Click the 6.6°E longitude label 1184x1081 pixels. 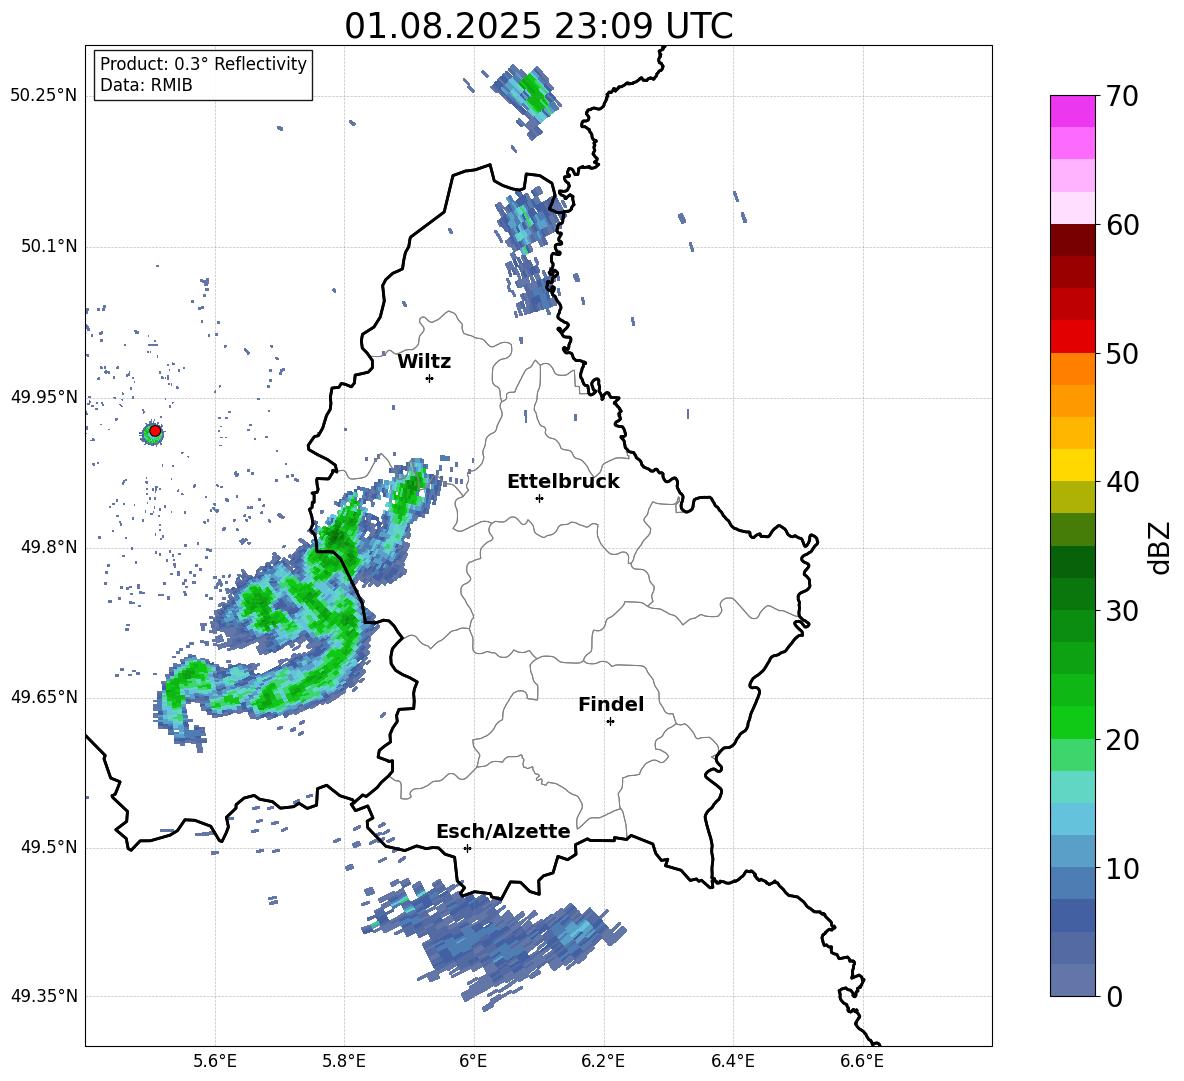(x=862, y=1061)
